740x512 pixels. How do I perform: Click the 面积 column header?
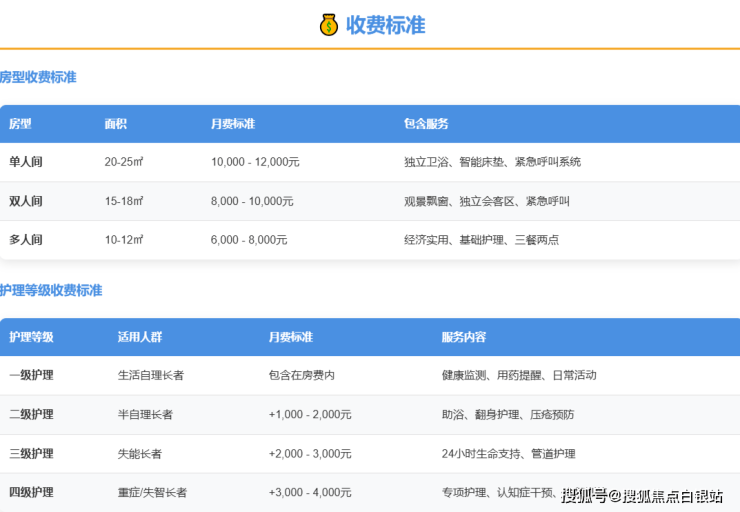coord(115,124)
